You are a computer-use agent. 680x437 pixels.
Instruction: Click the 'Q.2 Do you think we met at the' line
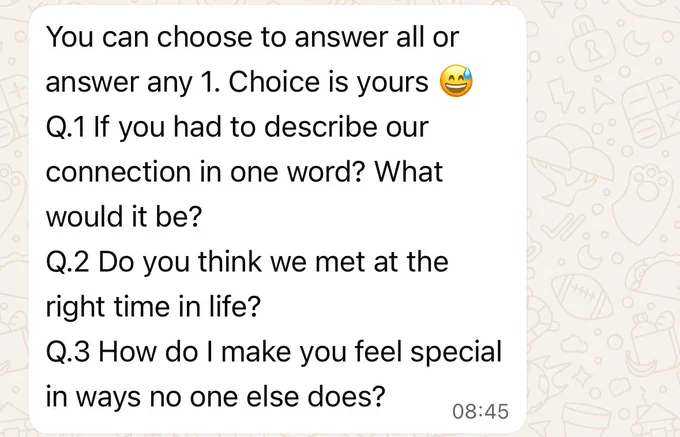pos(247,261)
